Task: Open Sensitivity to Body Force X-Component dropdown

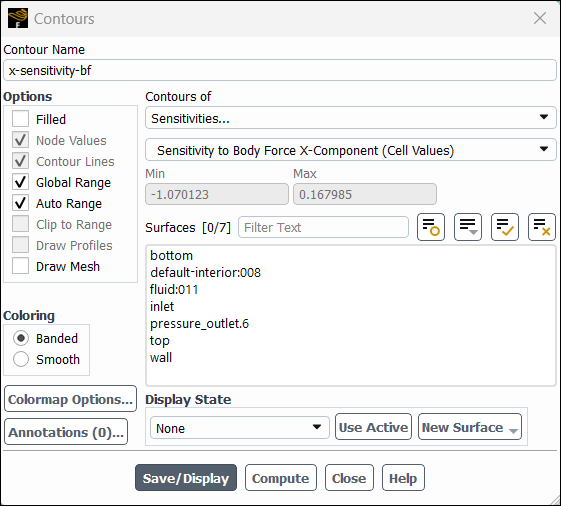Action: [351, 150]
